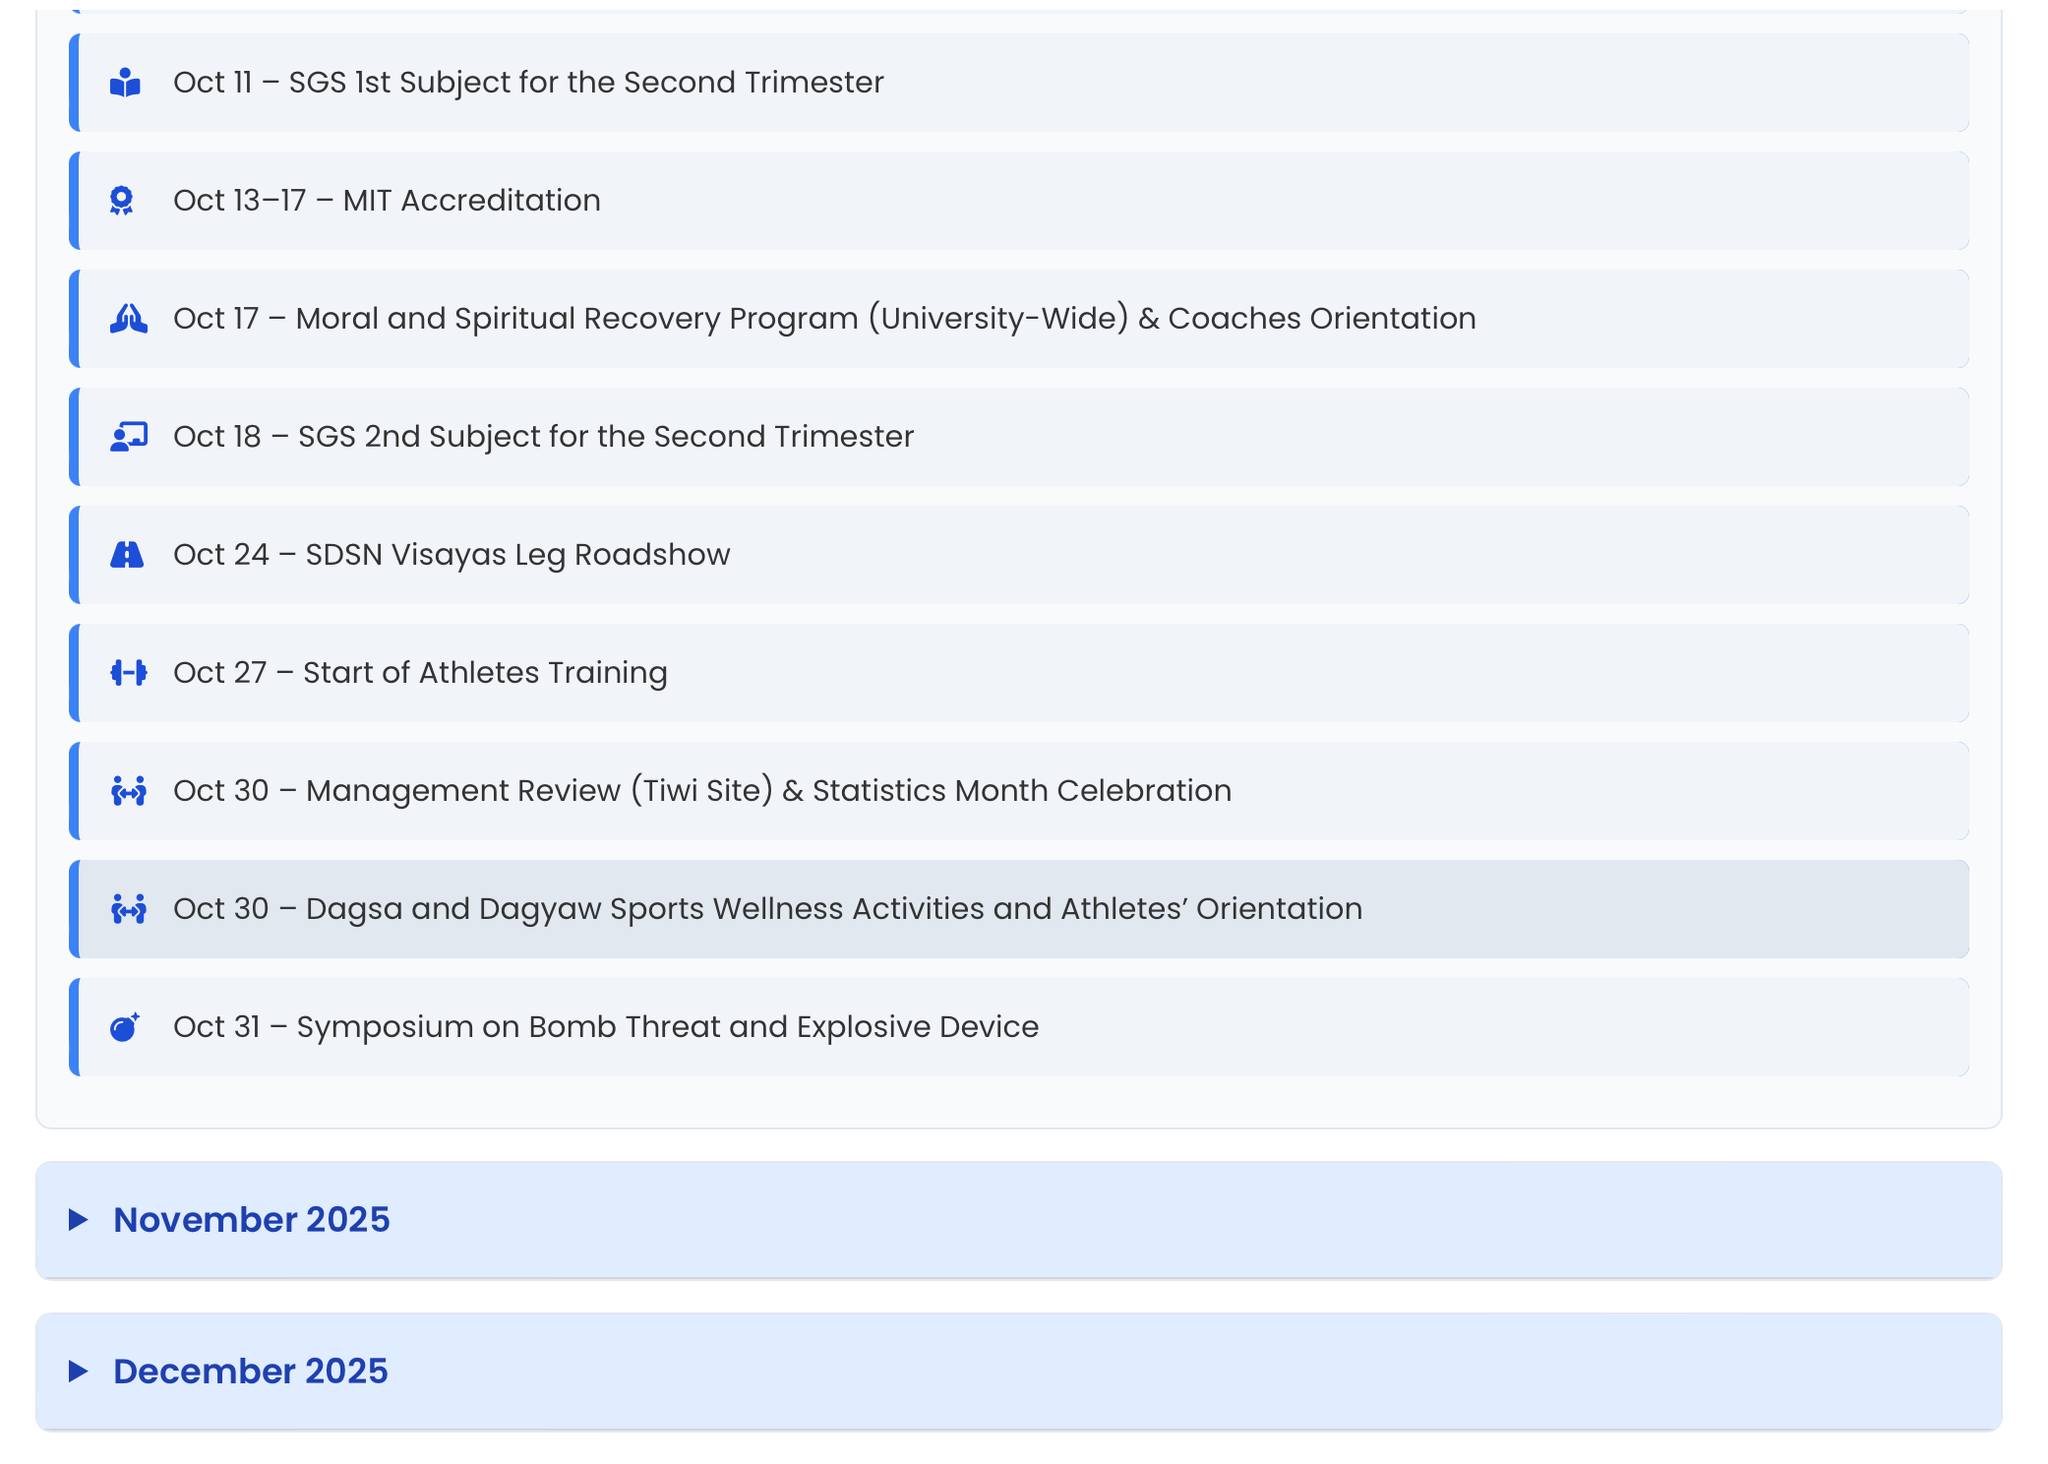The height and width of the screenshot is (1464, 2048).
Task: Select Oct 13–17 MIT Accreditation event text
Action: click(386, 200)
